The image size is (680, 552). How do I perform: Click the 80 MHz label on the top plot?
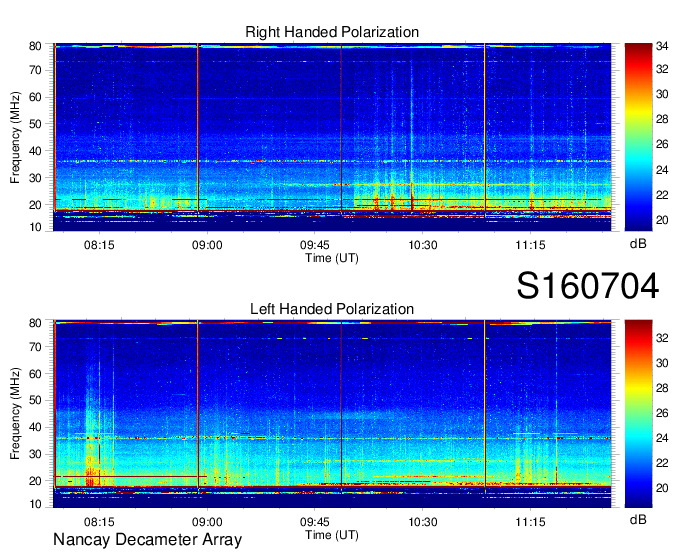click(x=35, y=46)
